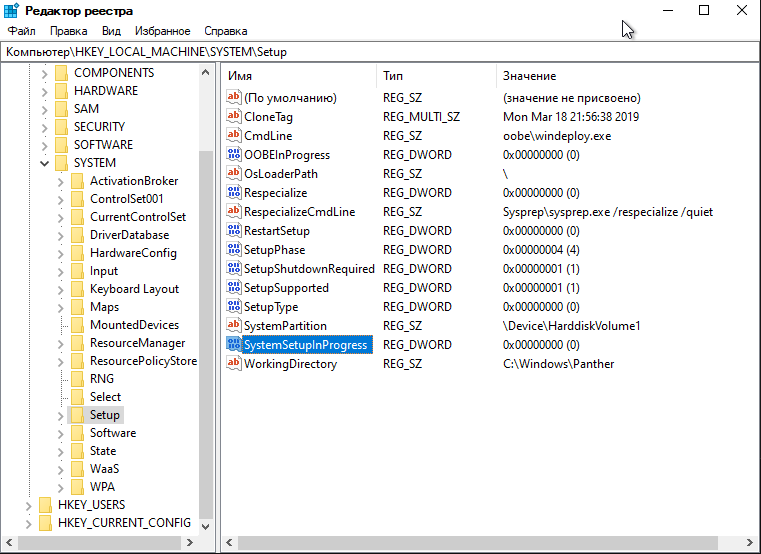Click the registry path address bar
The width and height of the screenshot is (761, 554).
click(380, 51)
